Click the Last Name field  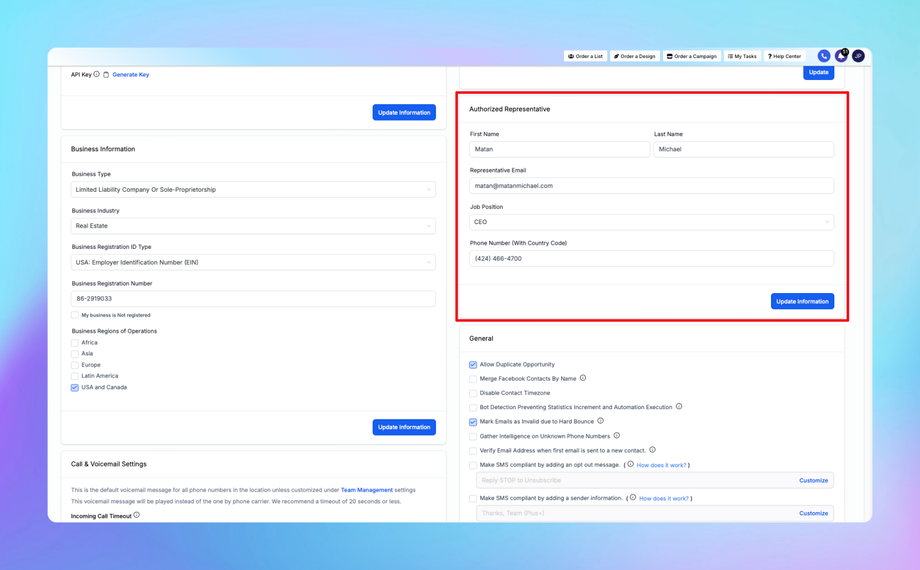tap(743, 149)
